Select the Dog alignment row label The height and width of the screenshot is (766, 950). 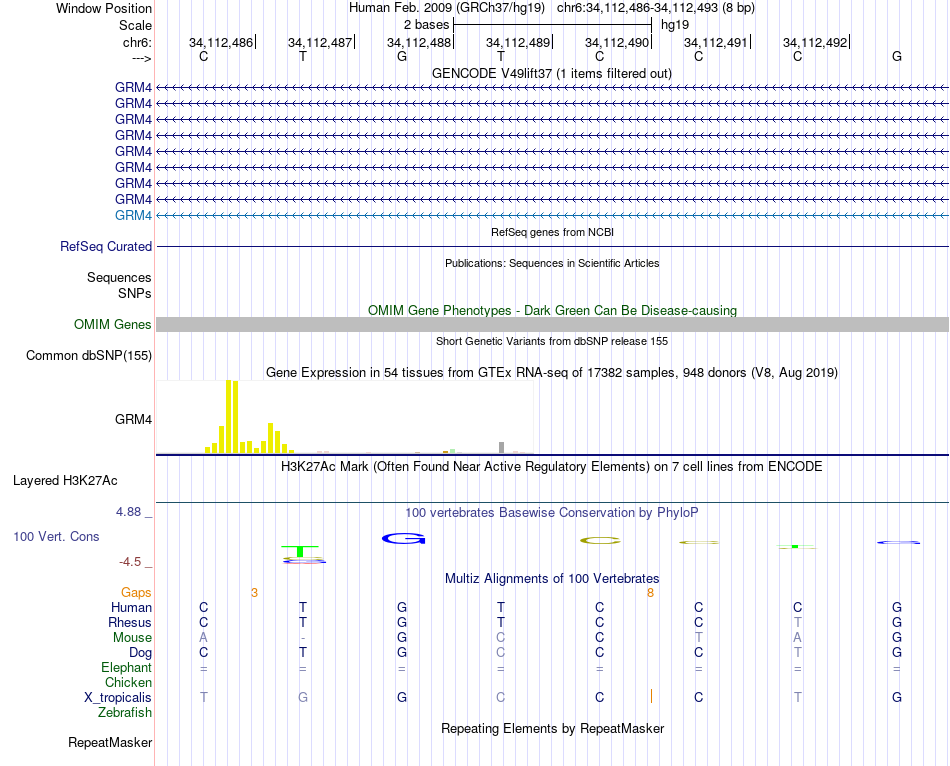(140, 653)
